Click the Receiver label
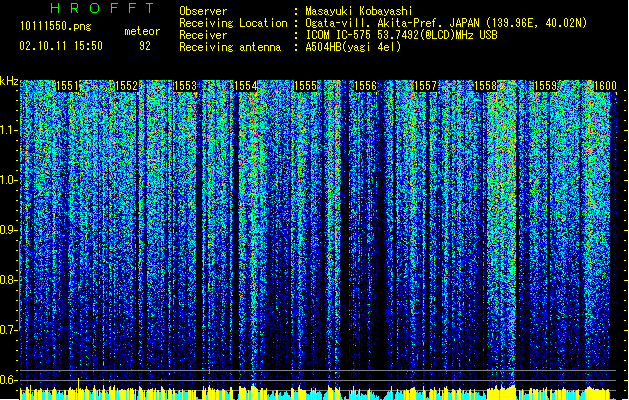Image resolution: width=629 pixels, height=400 pixels. click(203, 35)
